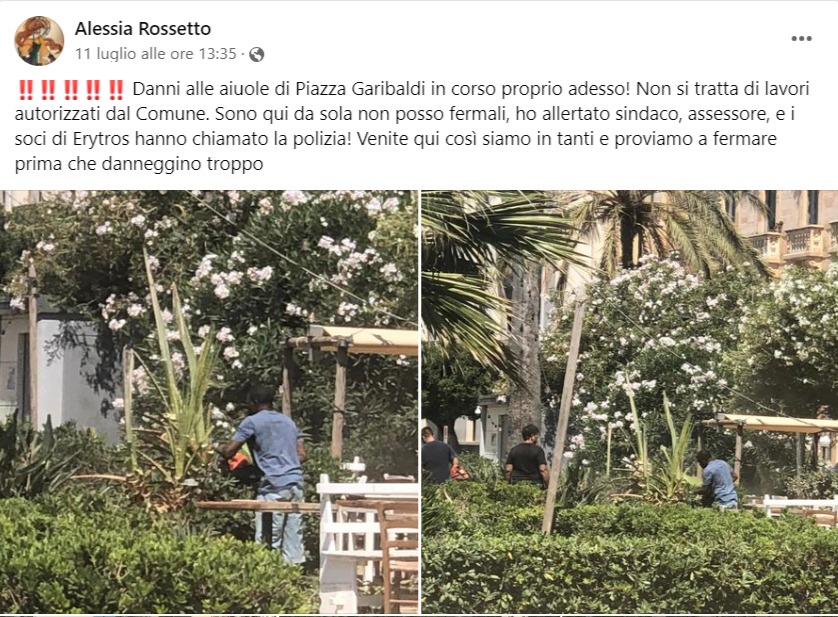
Task: Click the man in blue shirt in the right photo
Action: 719,480
